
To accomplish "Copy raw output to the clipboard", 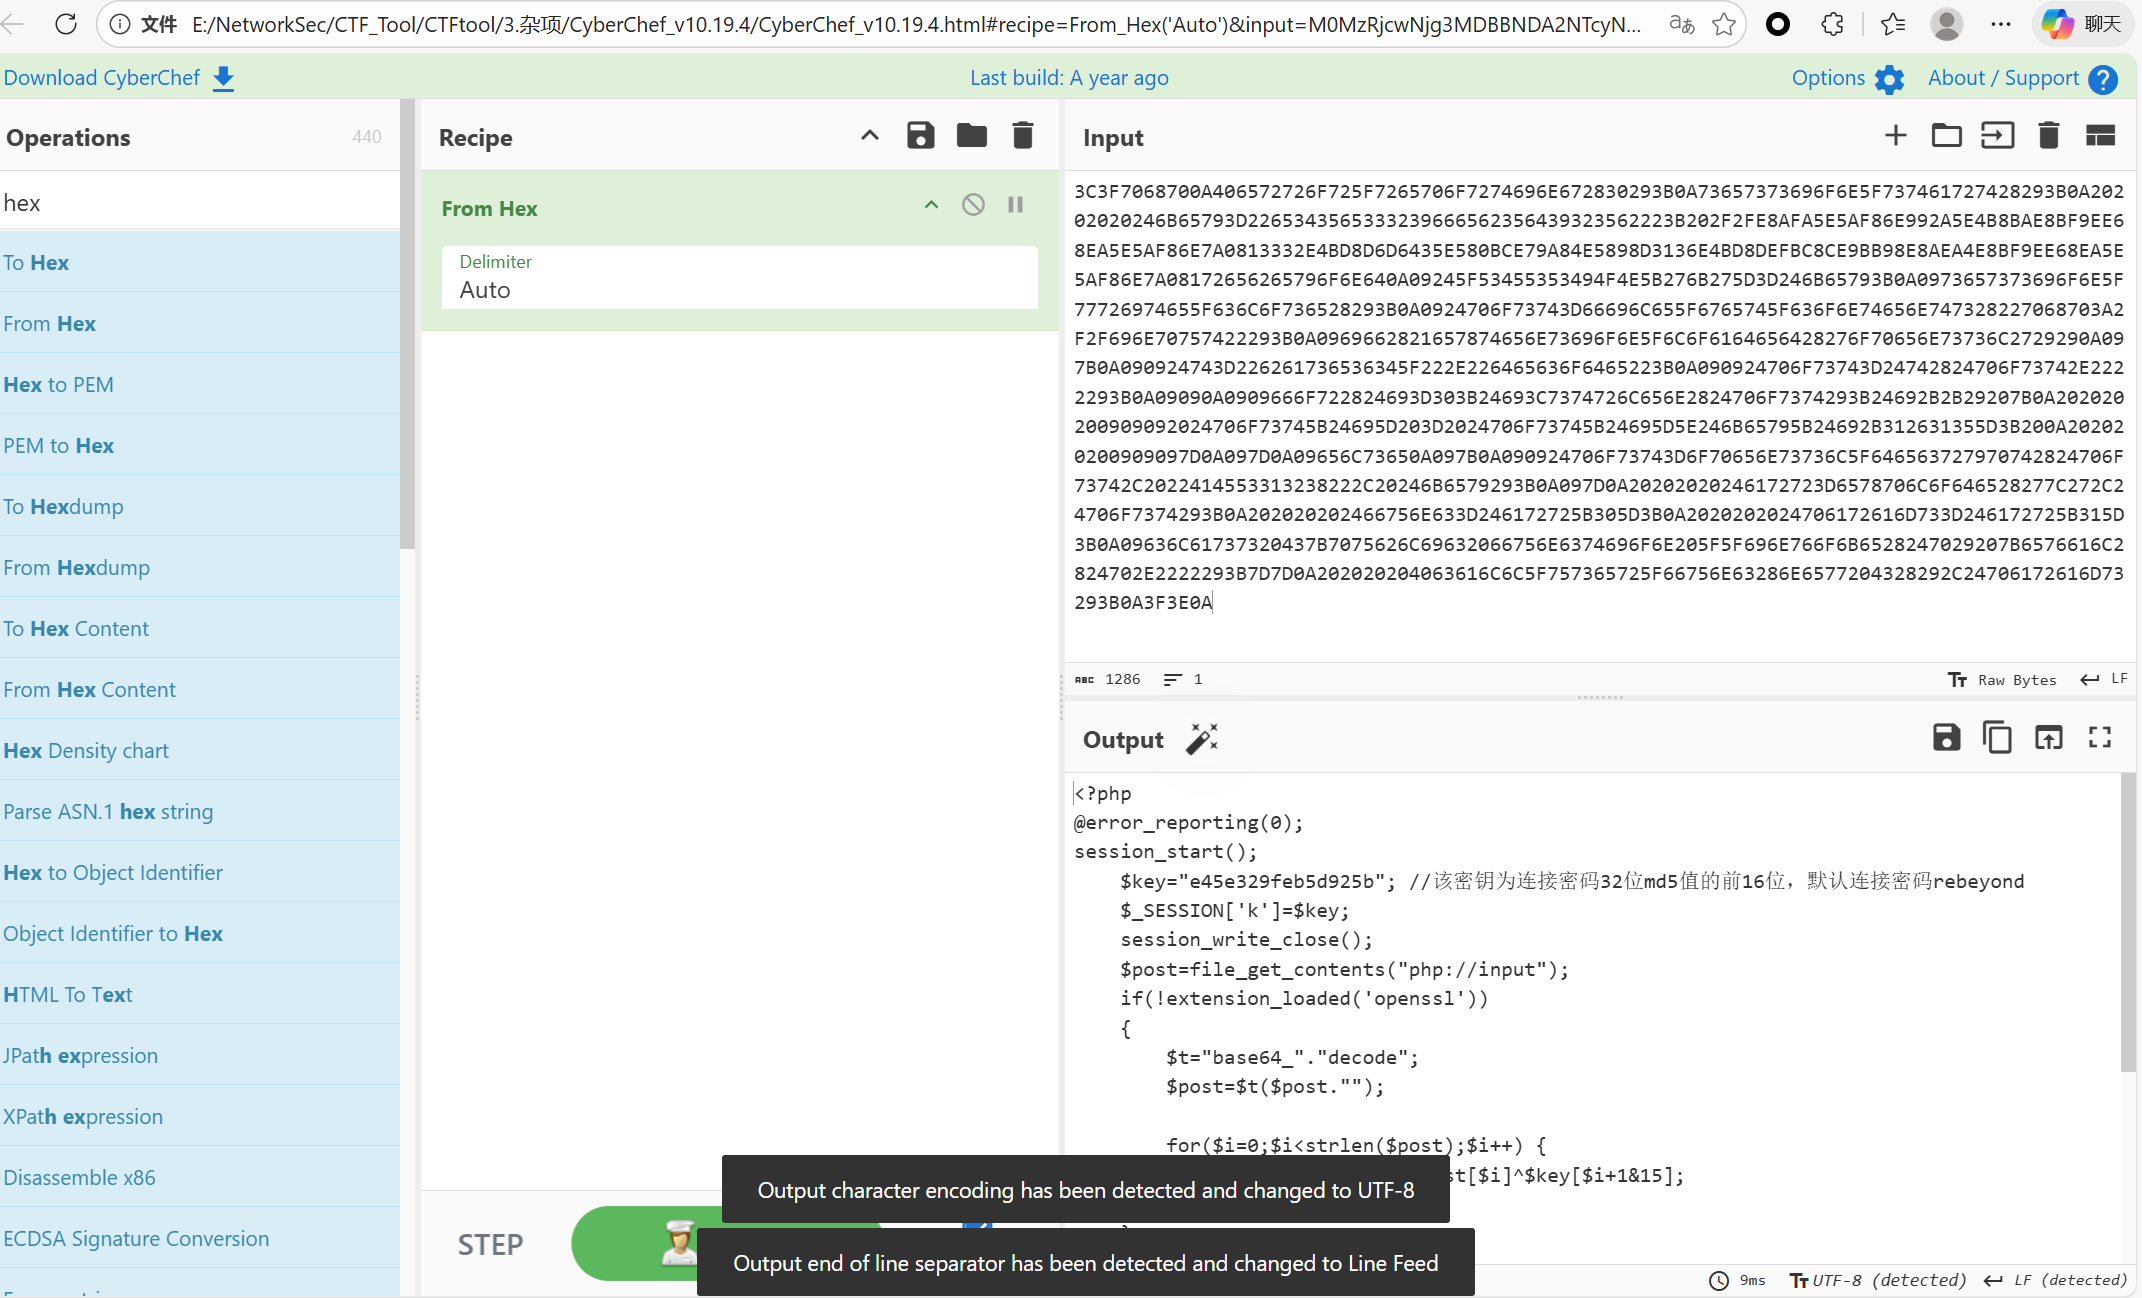I will point(1997,738).
